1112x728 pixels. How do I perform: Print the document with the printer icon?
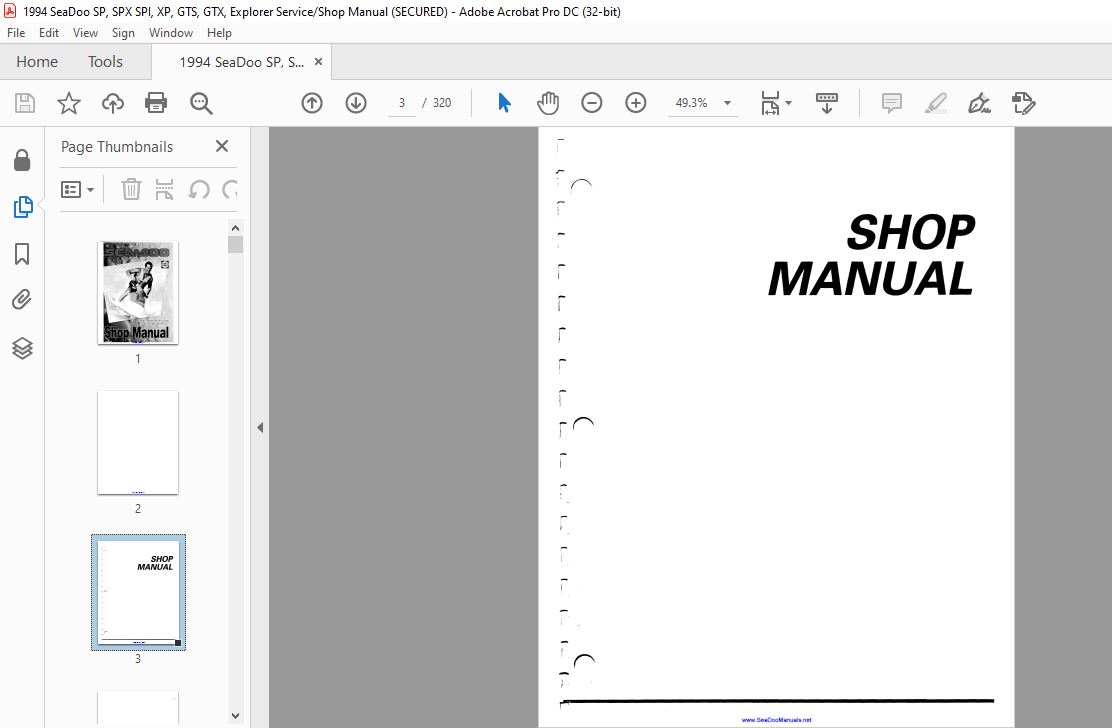pos(156,103)
